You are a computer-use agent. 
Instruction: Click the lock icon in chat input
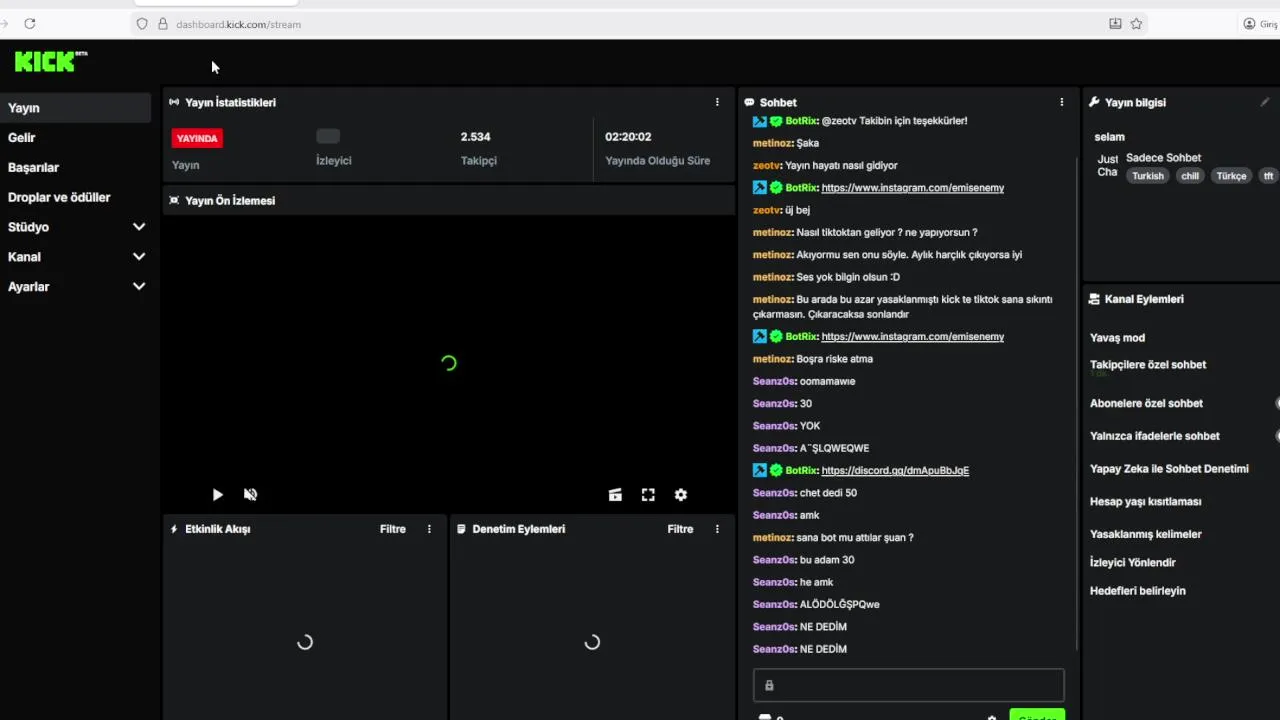pos(769,686)
